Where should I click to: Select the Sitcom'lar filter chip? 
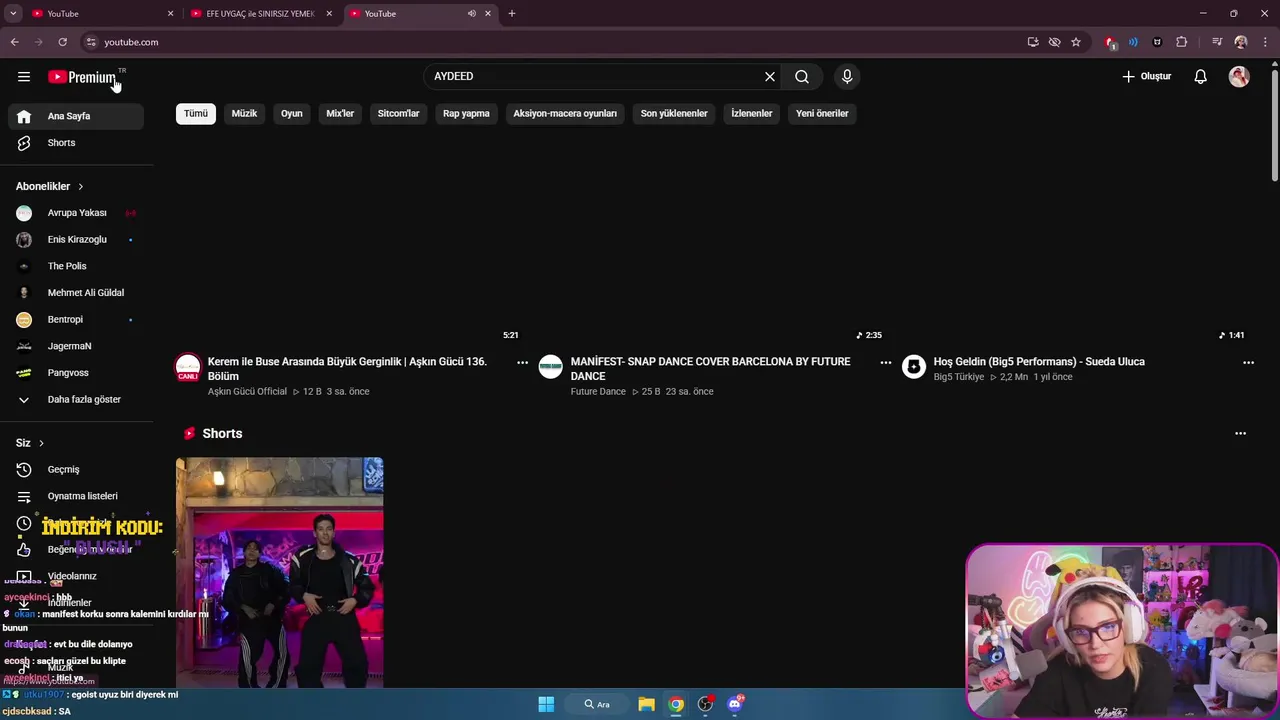398,114
